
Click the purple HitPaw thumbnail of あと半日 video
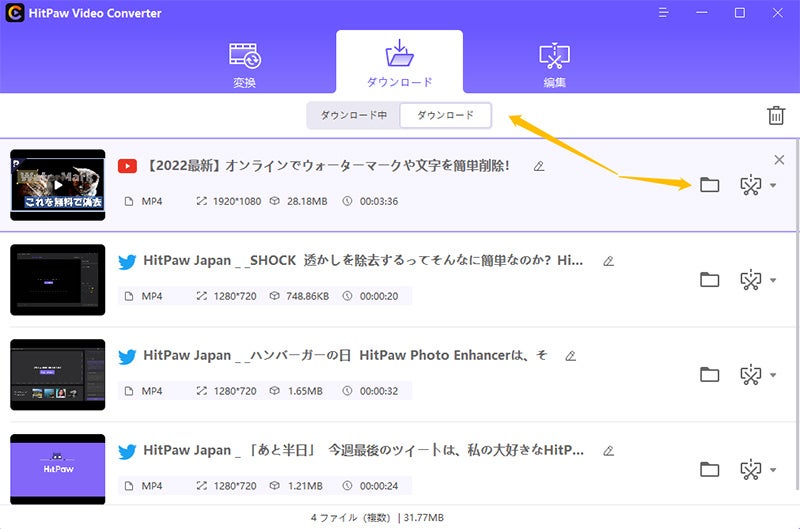point(58,469)
